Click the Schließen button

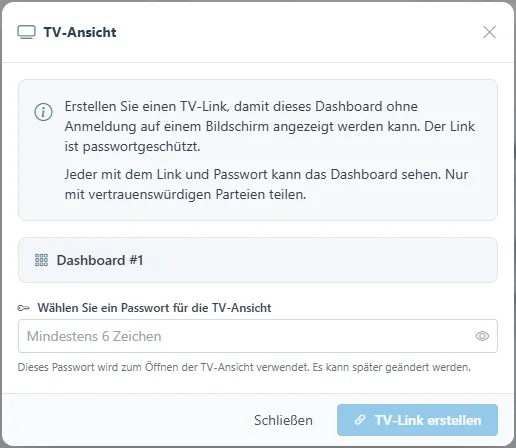[283, 420]
